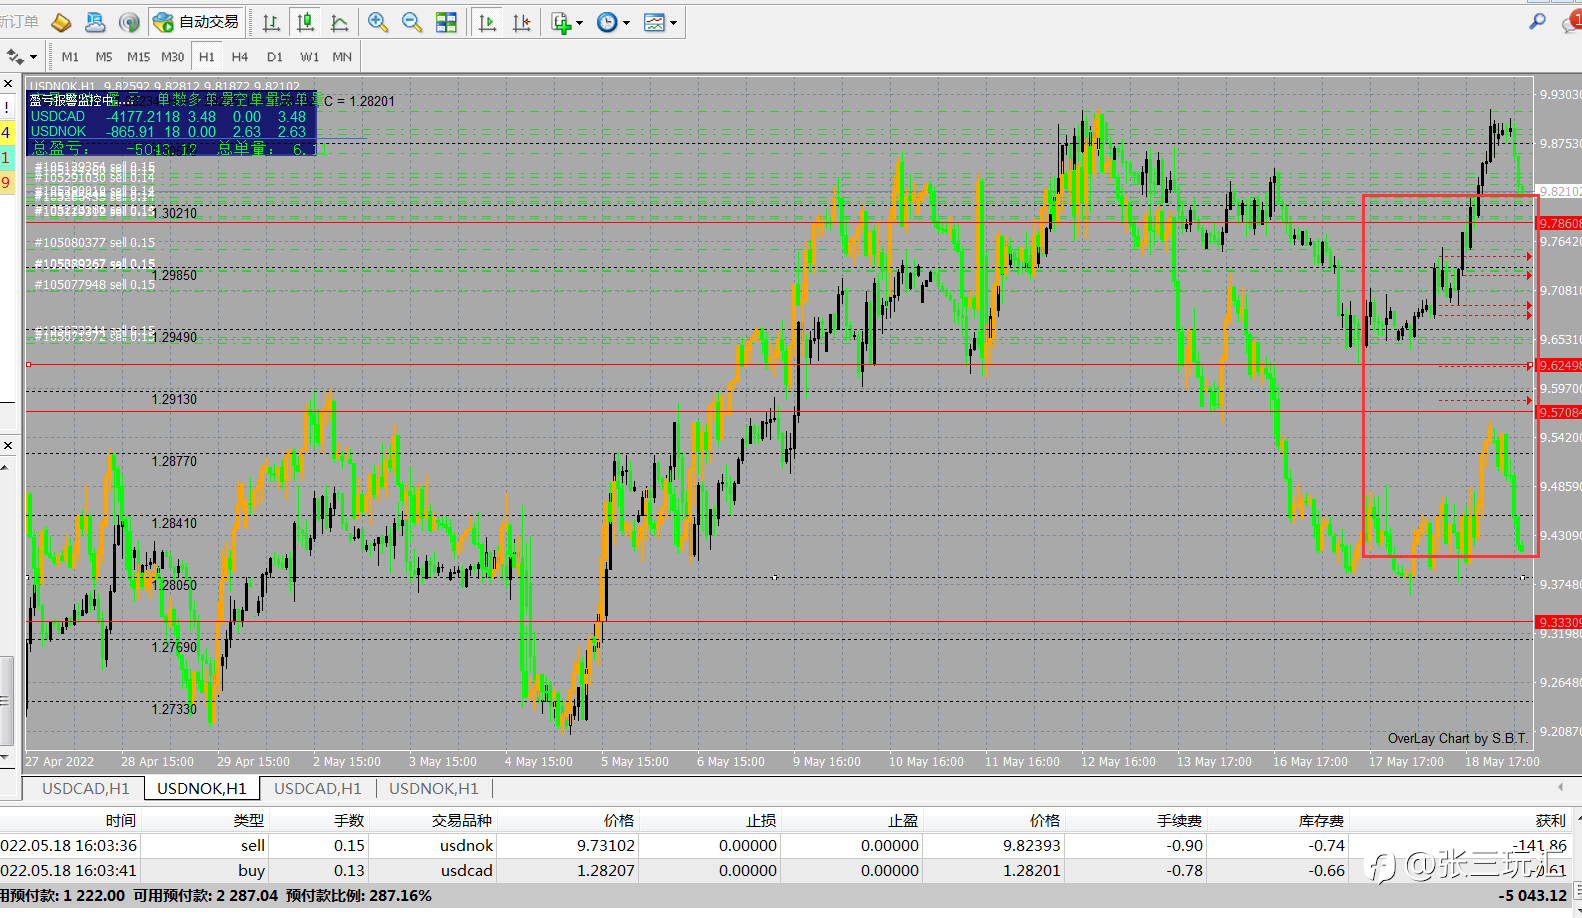Tile windows with the grid icon
The height and width of the screenshot is (918, 1582).
pyautogui.click(x=446, y=22)
